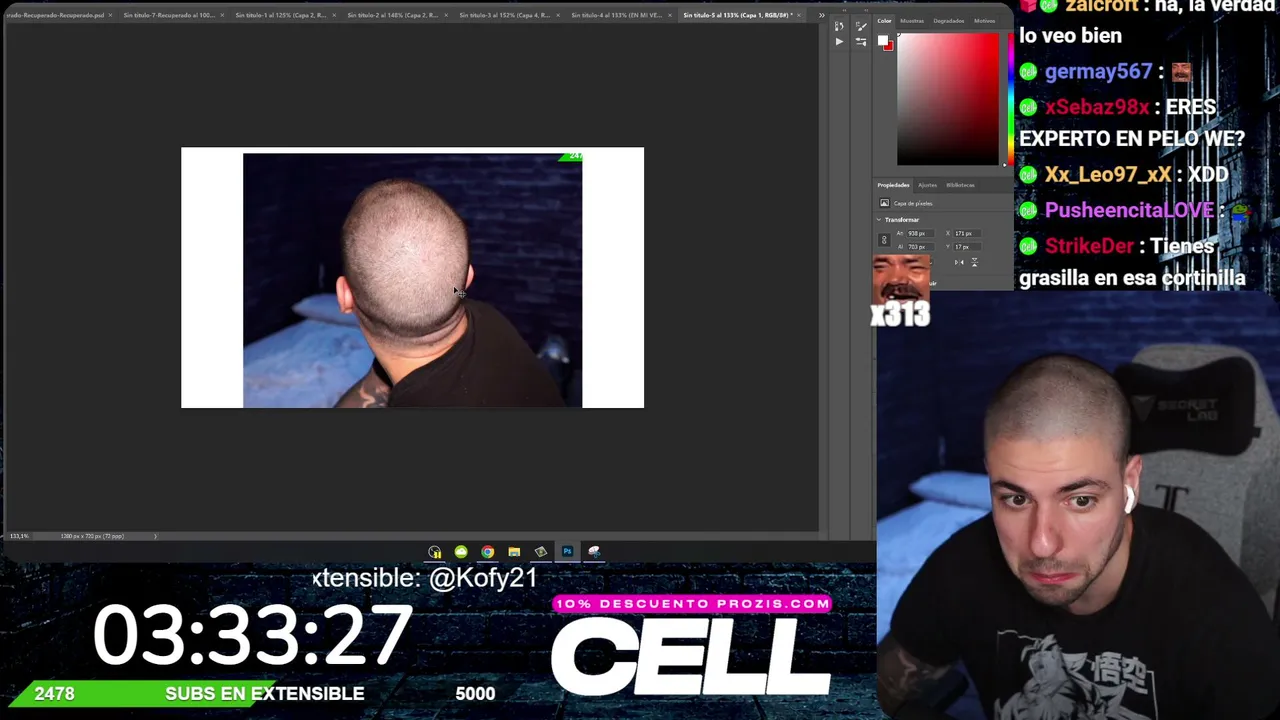Click the Capa de píxeles layer icon
The image size is (1280, 720).
(884, 203)
